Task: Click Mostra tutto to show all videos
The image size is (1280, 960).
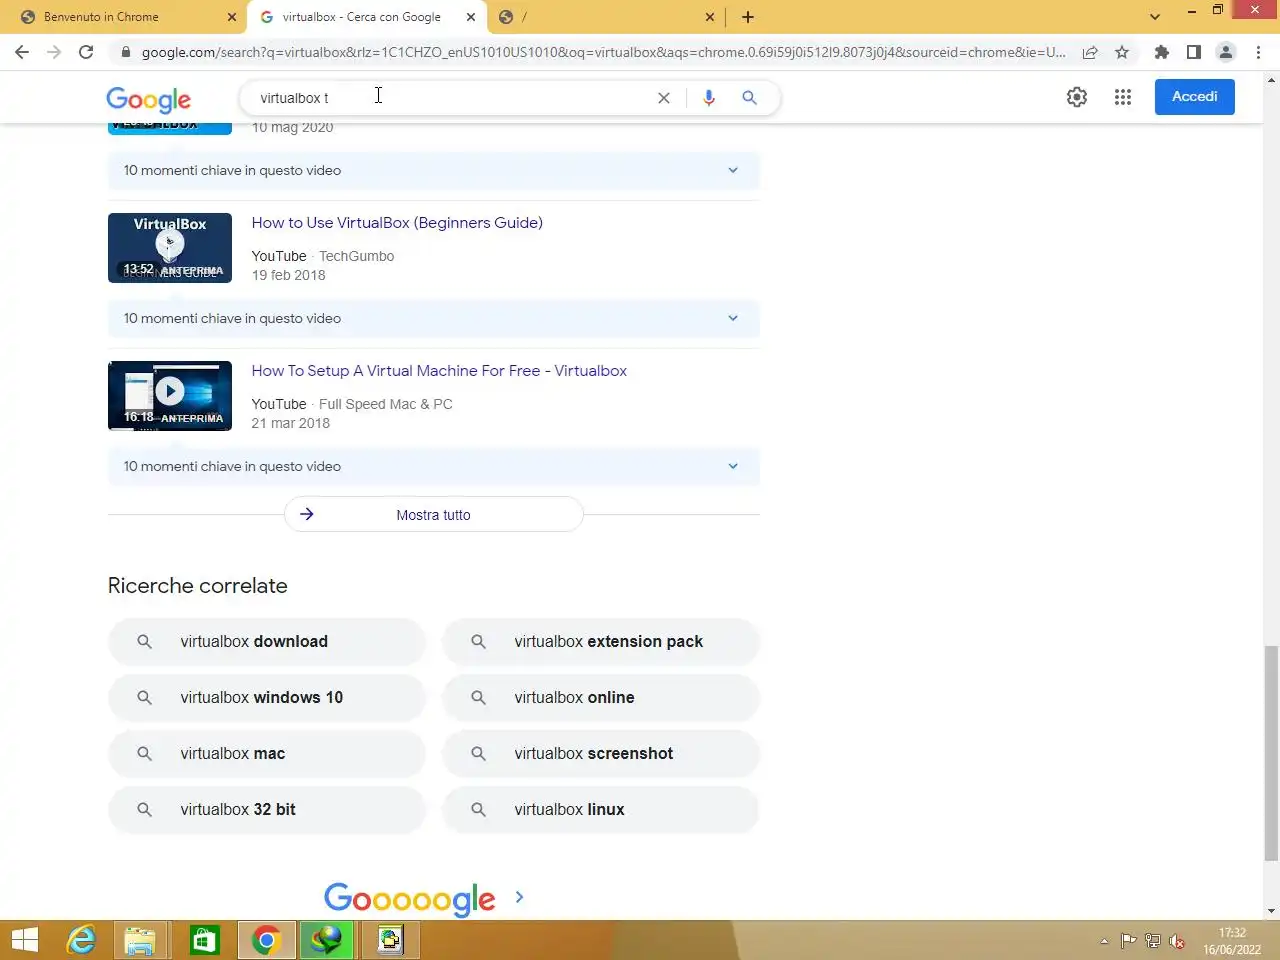Action: 433,515
